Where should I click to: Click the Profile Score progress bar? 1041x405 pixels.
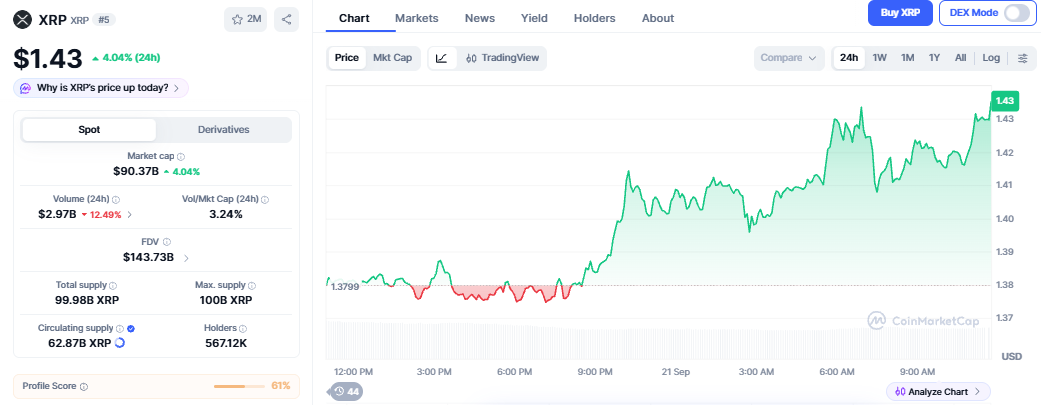coord(238,386)
